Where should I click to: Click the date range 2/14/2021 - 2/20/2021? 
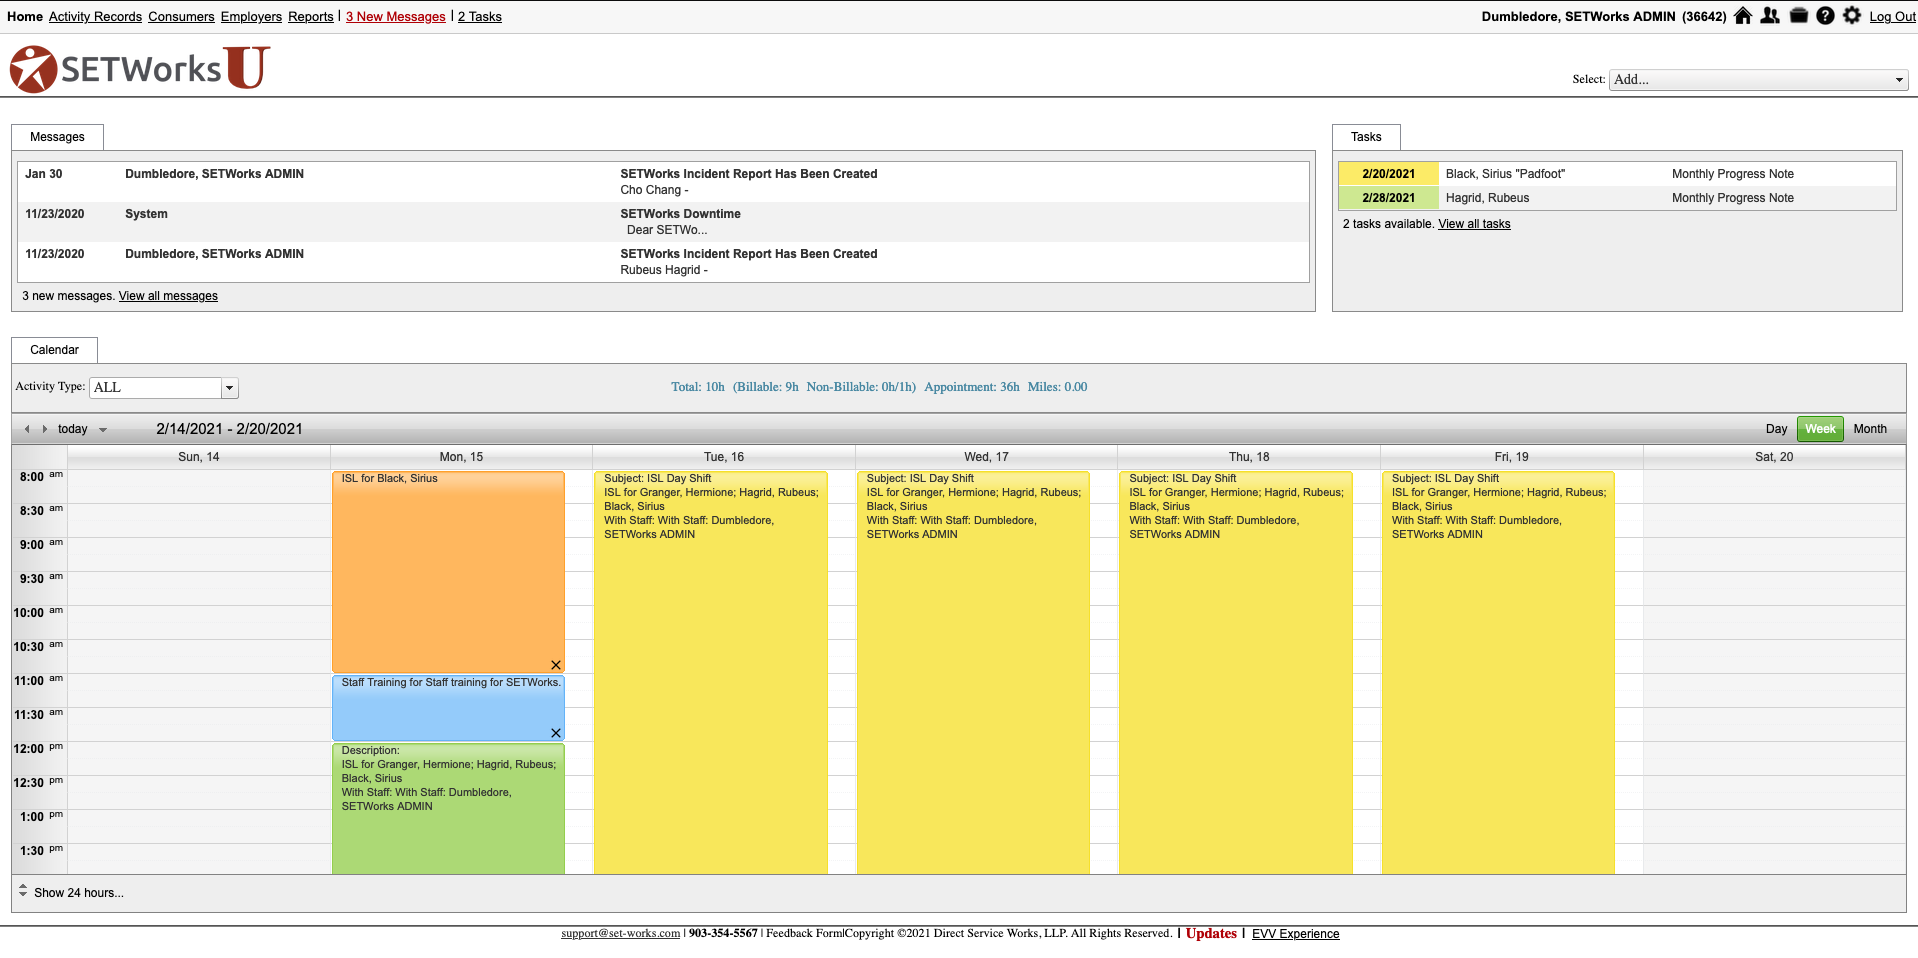229,429
